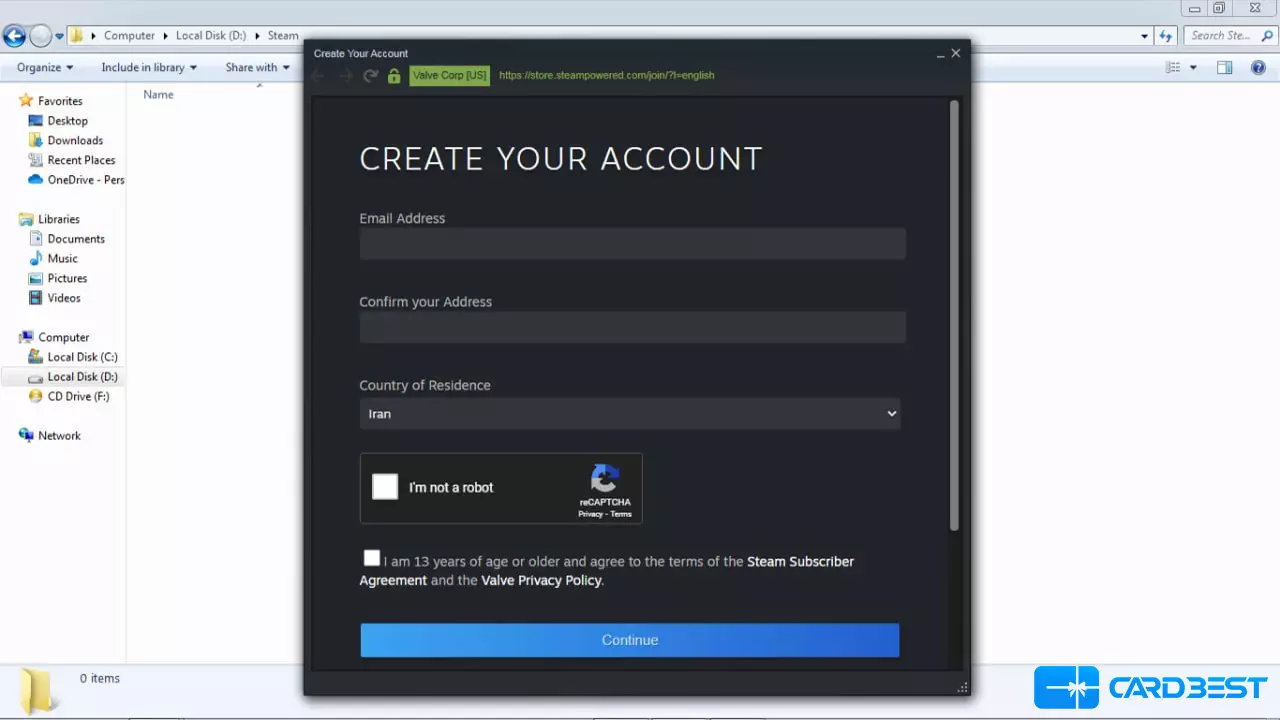Click the Email Address input field

pos(632,243)
